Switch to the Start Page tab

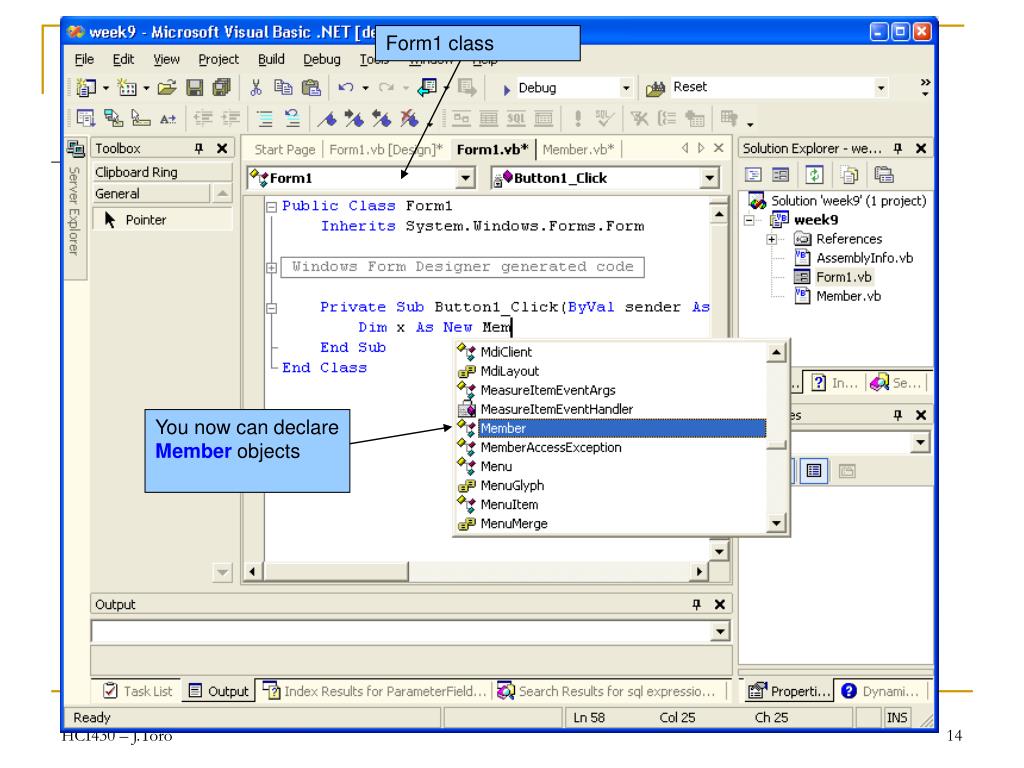[285, 150]
